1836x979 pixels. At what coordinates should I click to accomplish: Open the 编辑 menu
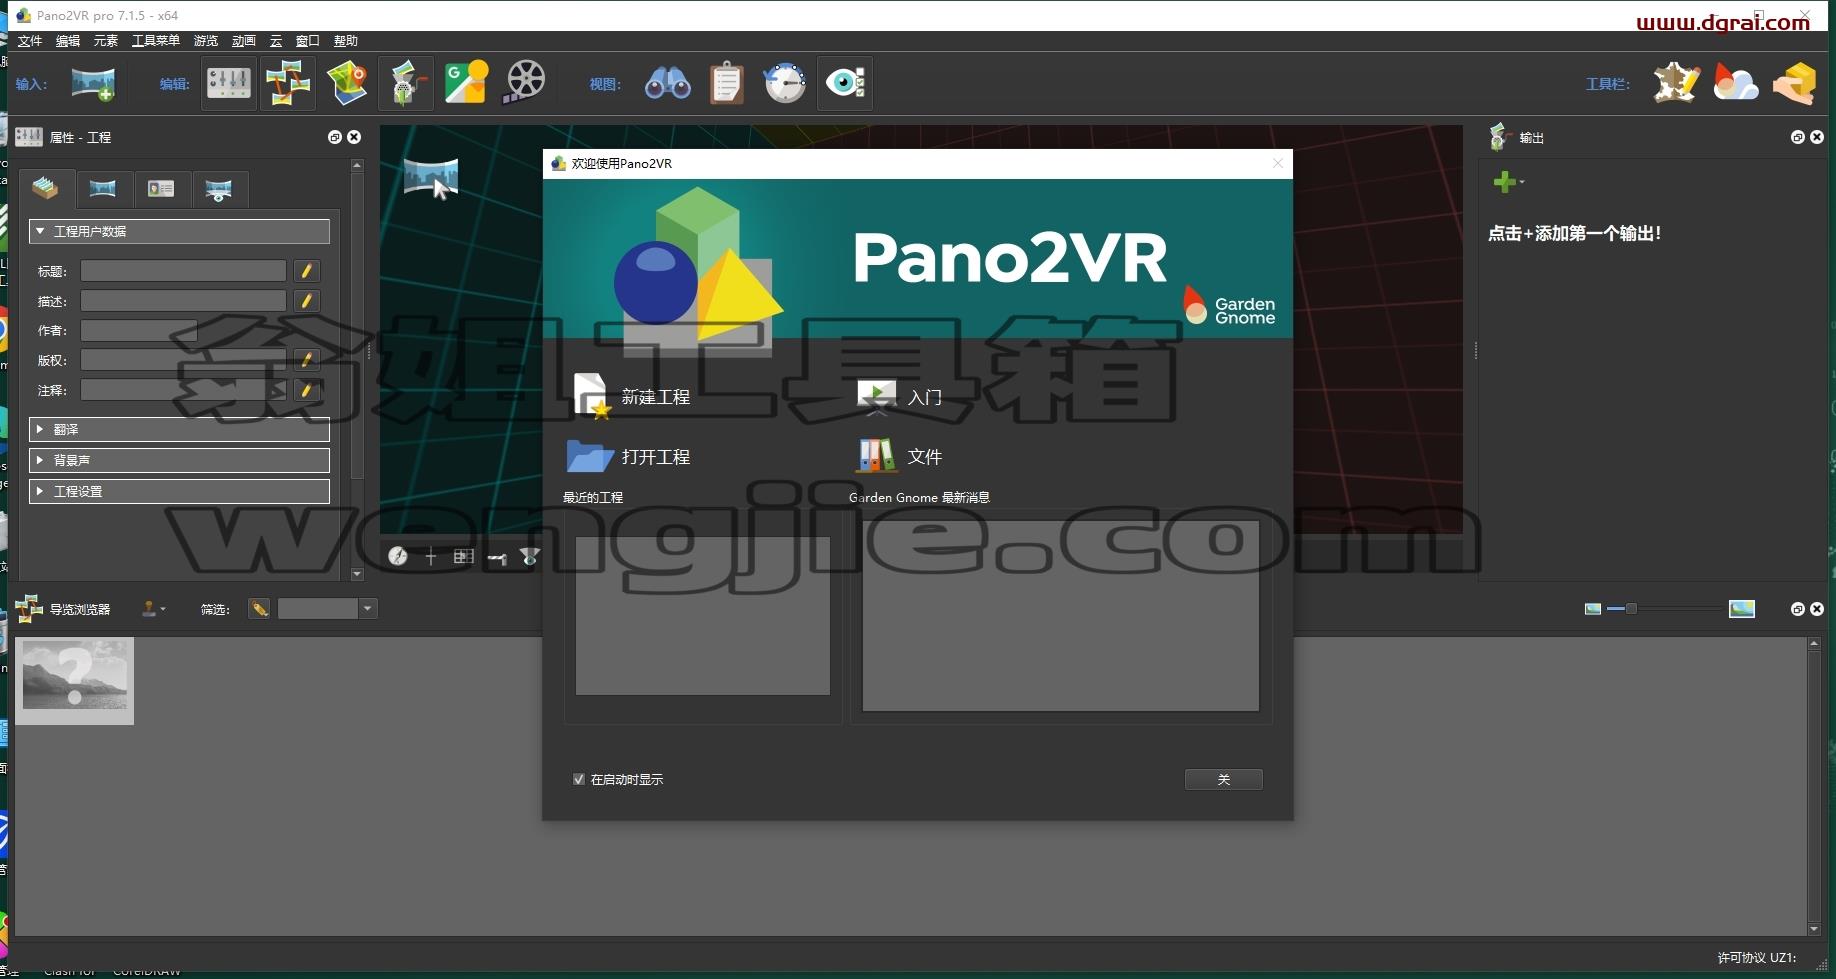pyautogui.click(x=68, y=41)
